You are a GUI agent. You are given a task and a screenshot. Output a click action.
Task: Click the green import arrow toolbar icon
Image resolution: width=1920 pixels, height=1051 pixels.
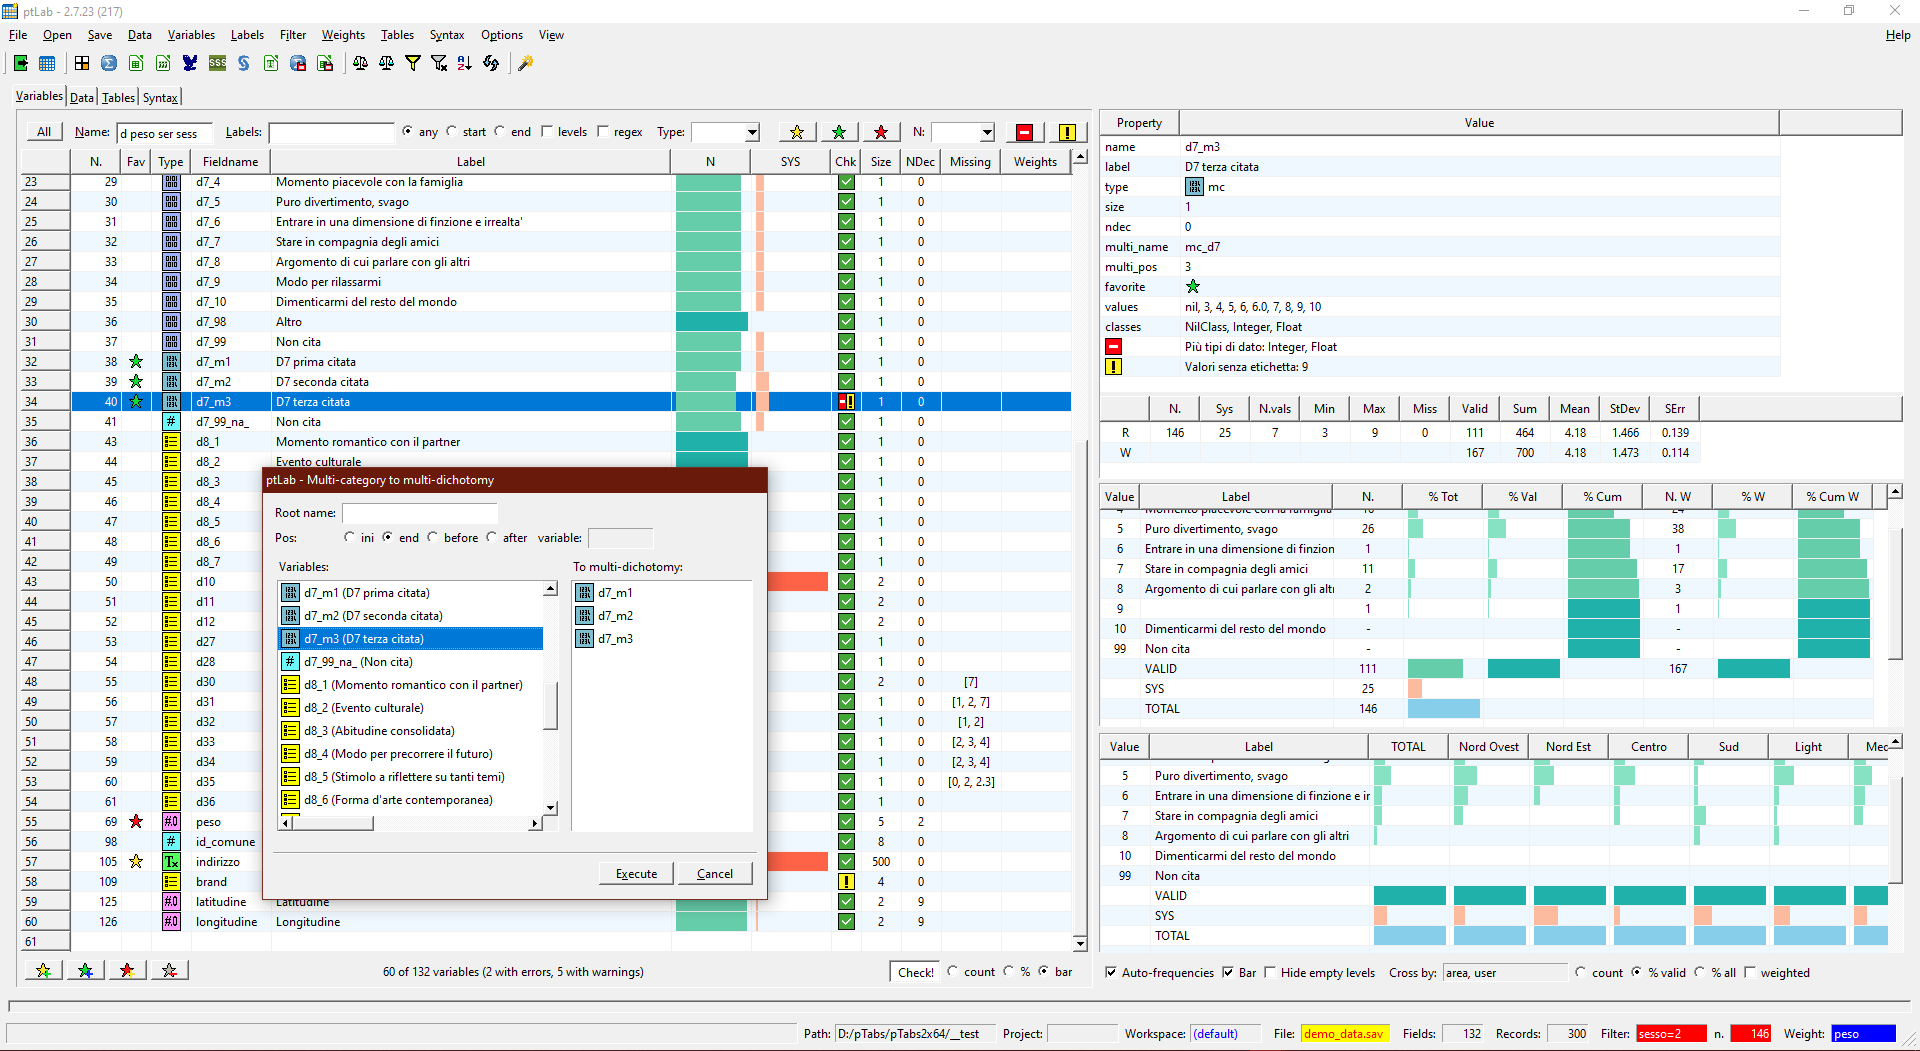pos(20,63)
